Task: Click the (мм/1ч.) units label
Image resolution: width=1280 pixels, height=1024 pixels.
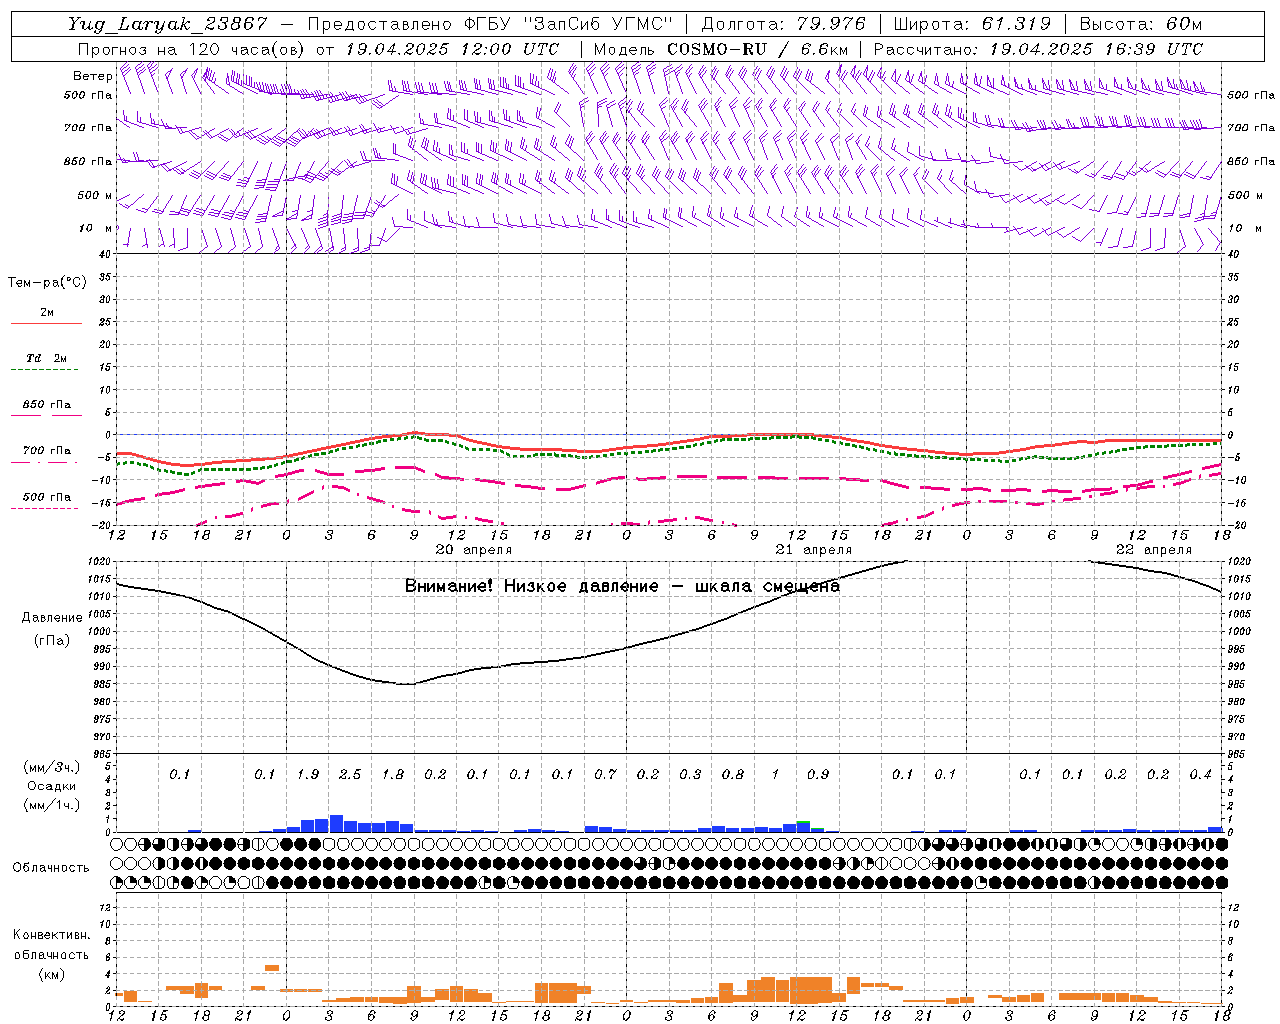Action: pos(51,805)
